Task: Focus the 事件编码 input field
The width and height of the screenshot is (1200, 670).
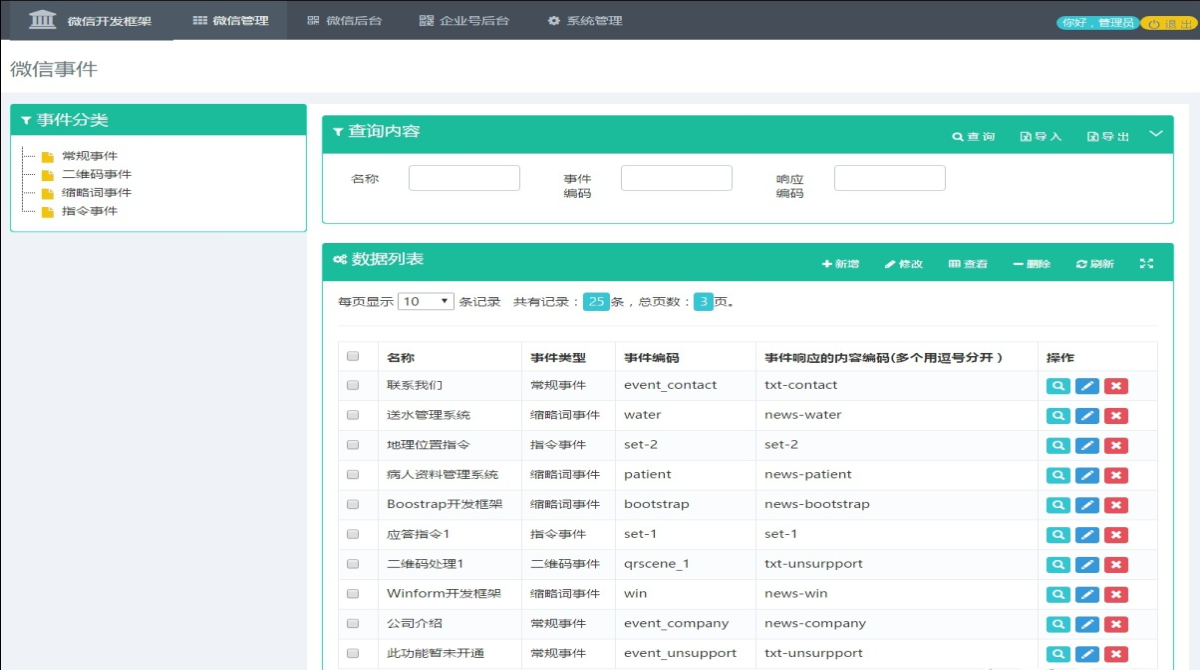Action: (x=677, y=178)
